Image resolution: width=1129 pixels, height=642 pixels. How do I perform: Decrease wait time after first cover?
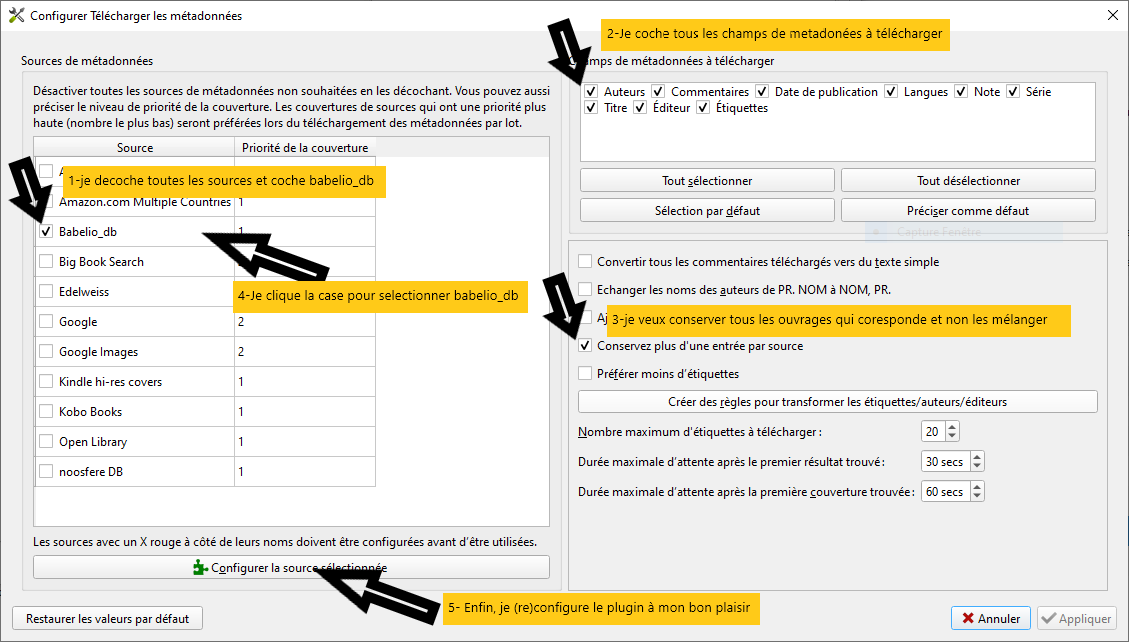pos(977,497)
